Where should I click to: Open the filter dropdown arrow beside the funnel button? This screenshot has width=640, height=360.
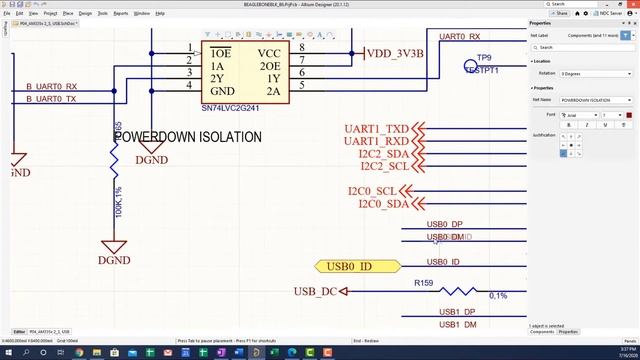tap(633, 36)
